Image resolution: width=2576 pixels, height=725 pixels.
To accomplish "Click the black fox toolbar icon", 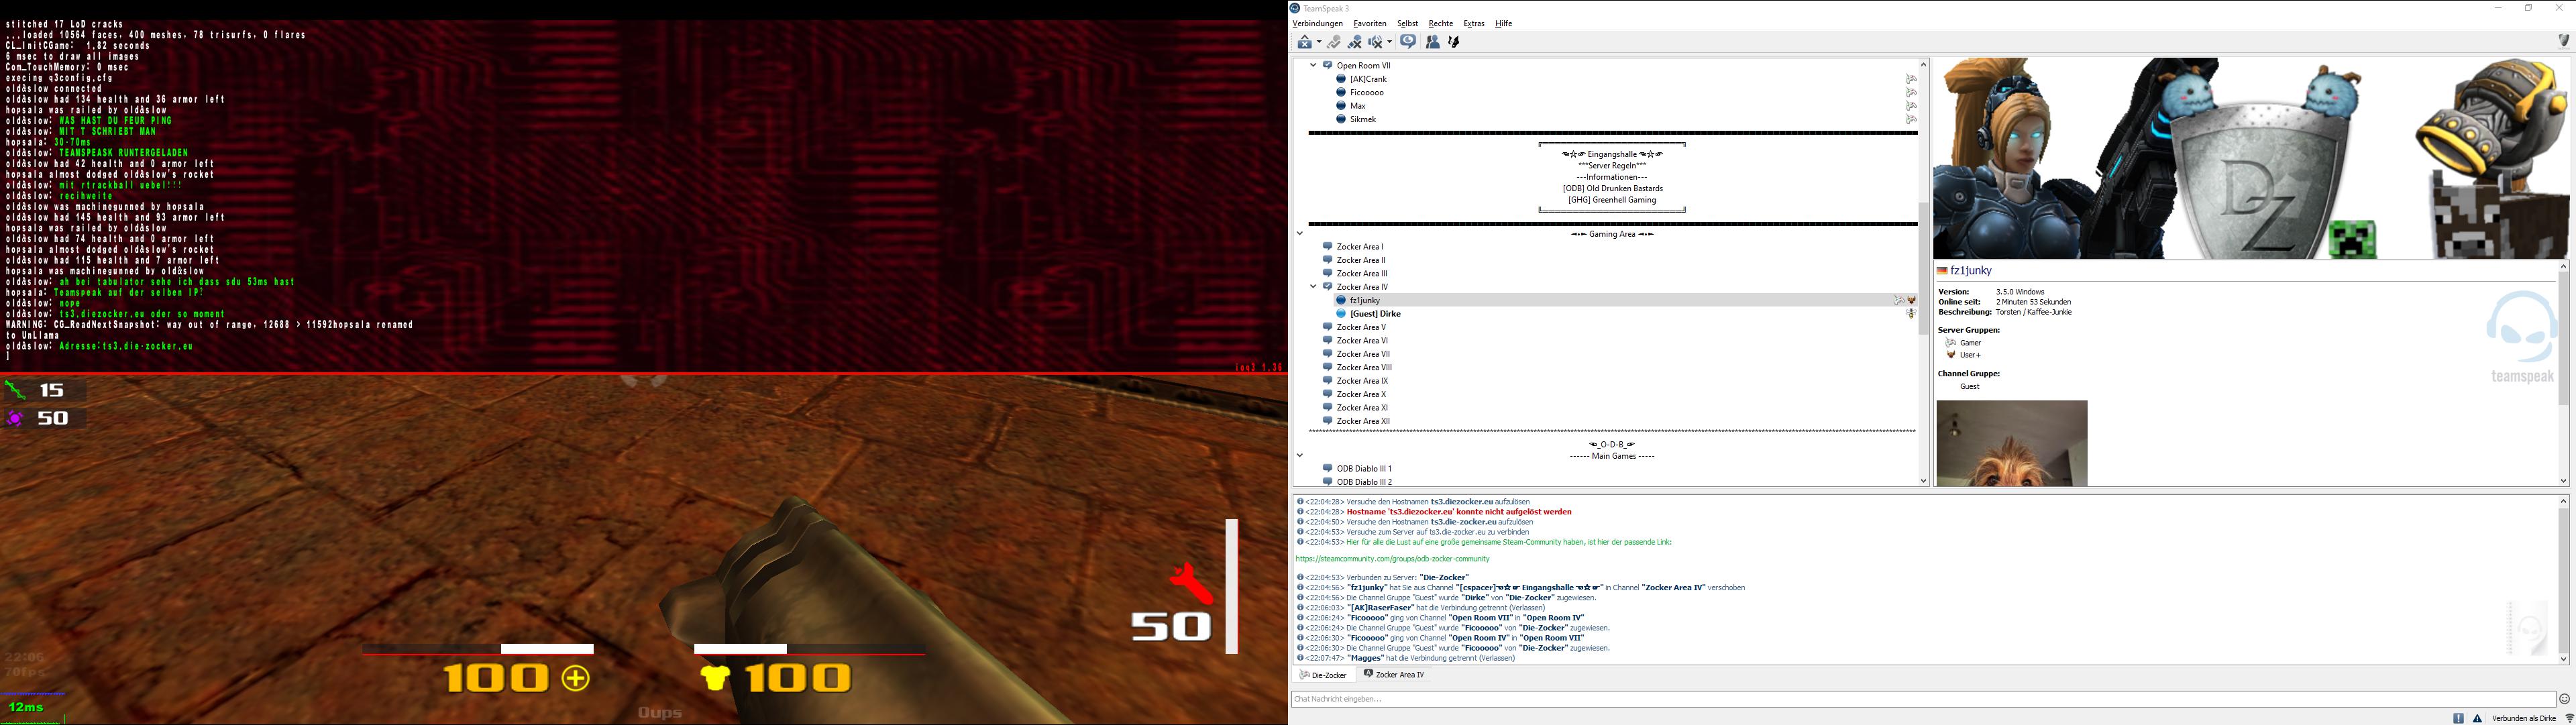I will click(1454, 42).
